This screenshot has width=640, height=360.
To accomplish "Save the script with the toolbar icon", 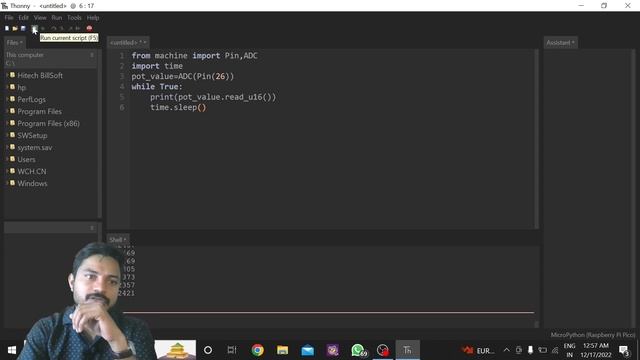I will [23, 28].
